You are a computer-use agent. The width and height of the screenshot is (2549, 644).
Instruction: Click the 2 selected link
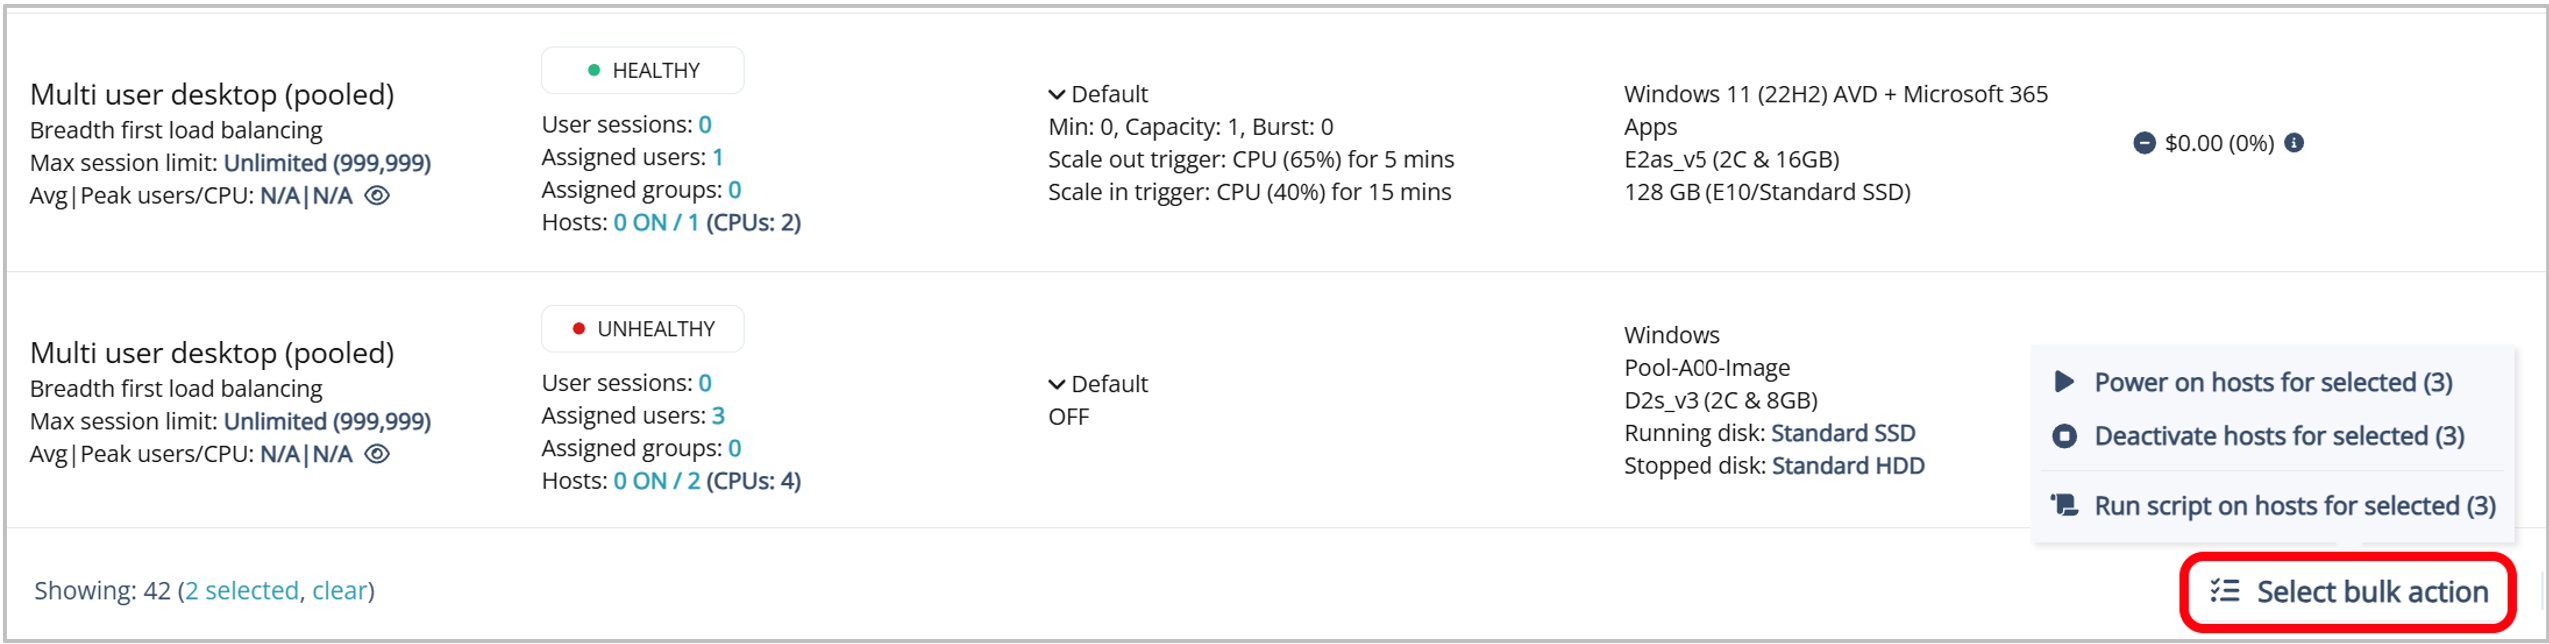(241, 591)
